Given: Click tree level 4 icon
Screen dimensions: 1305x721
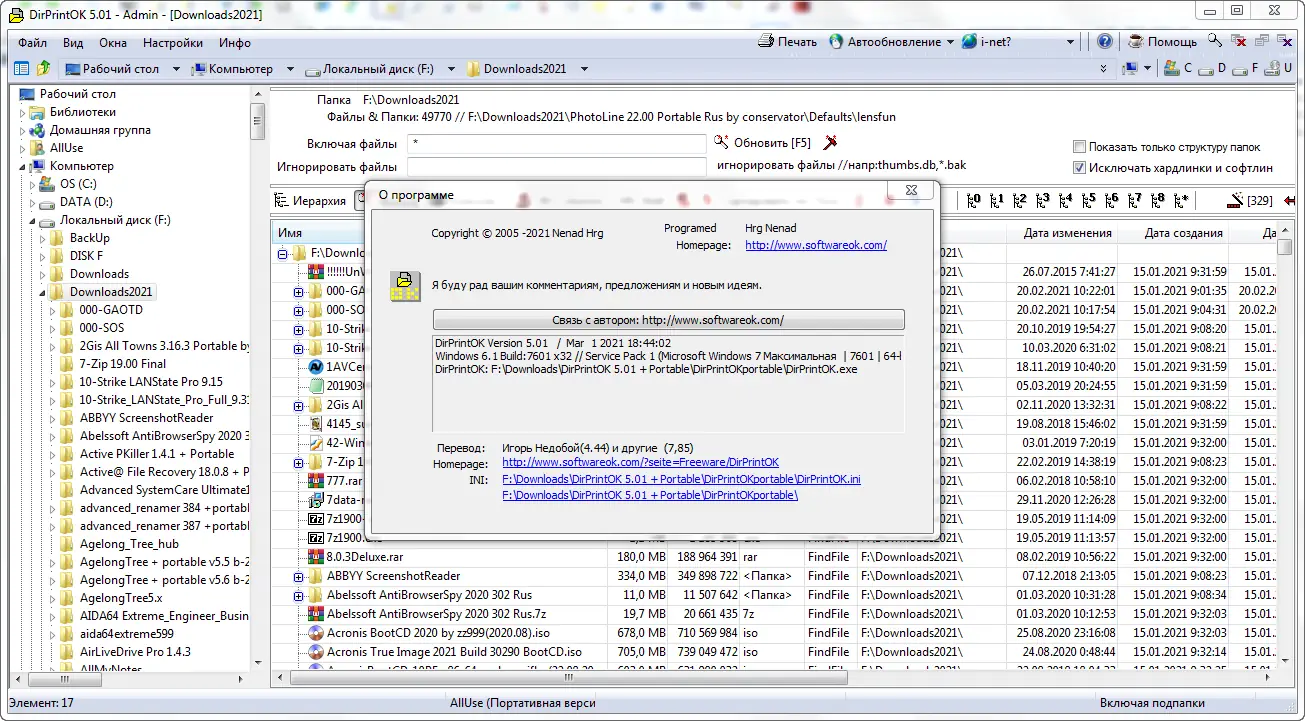Looking at the screenshot, I should [1066, 200].
